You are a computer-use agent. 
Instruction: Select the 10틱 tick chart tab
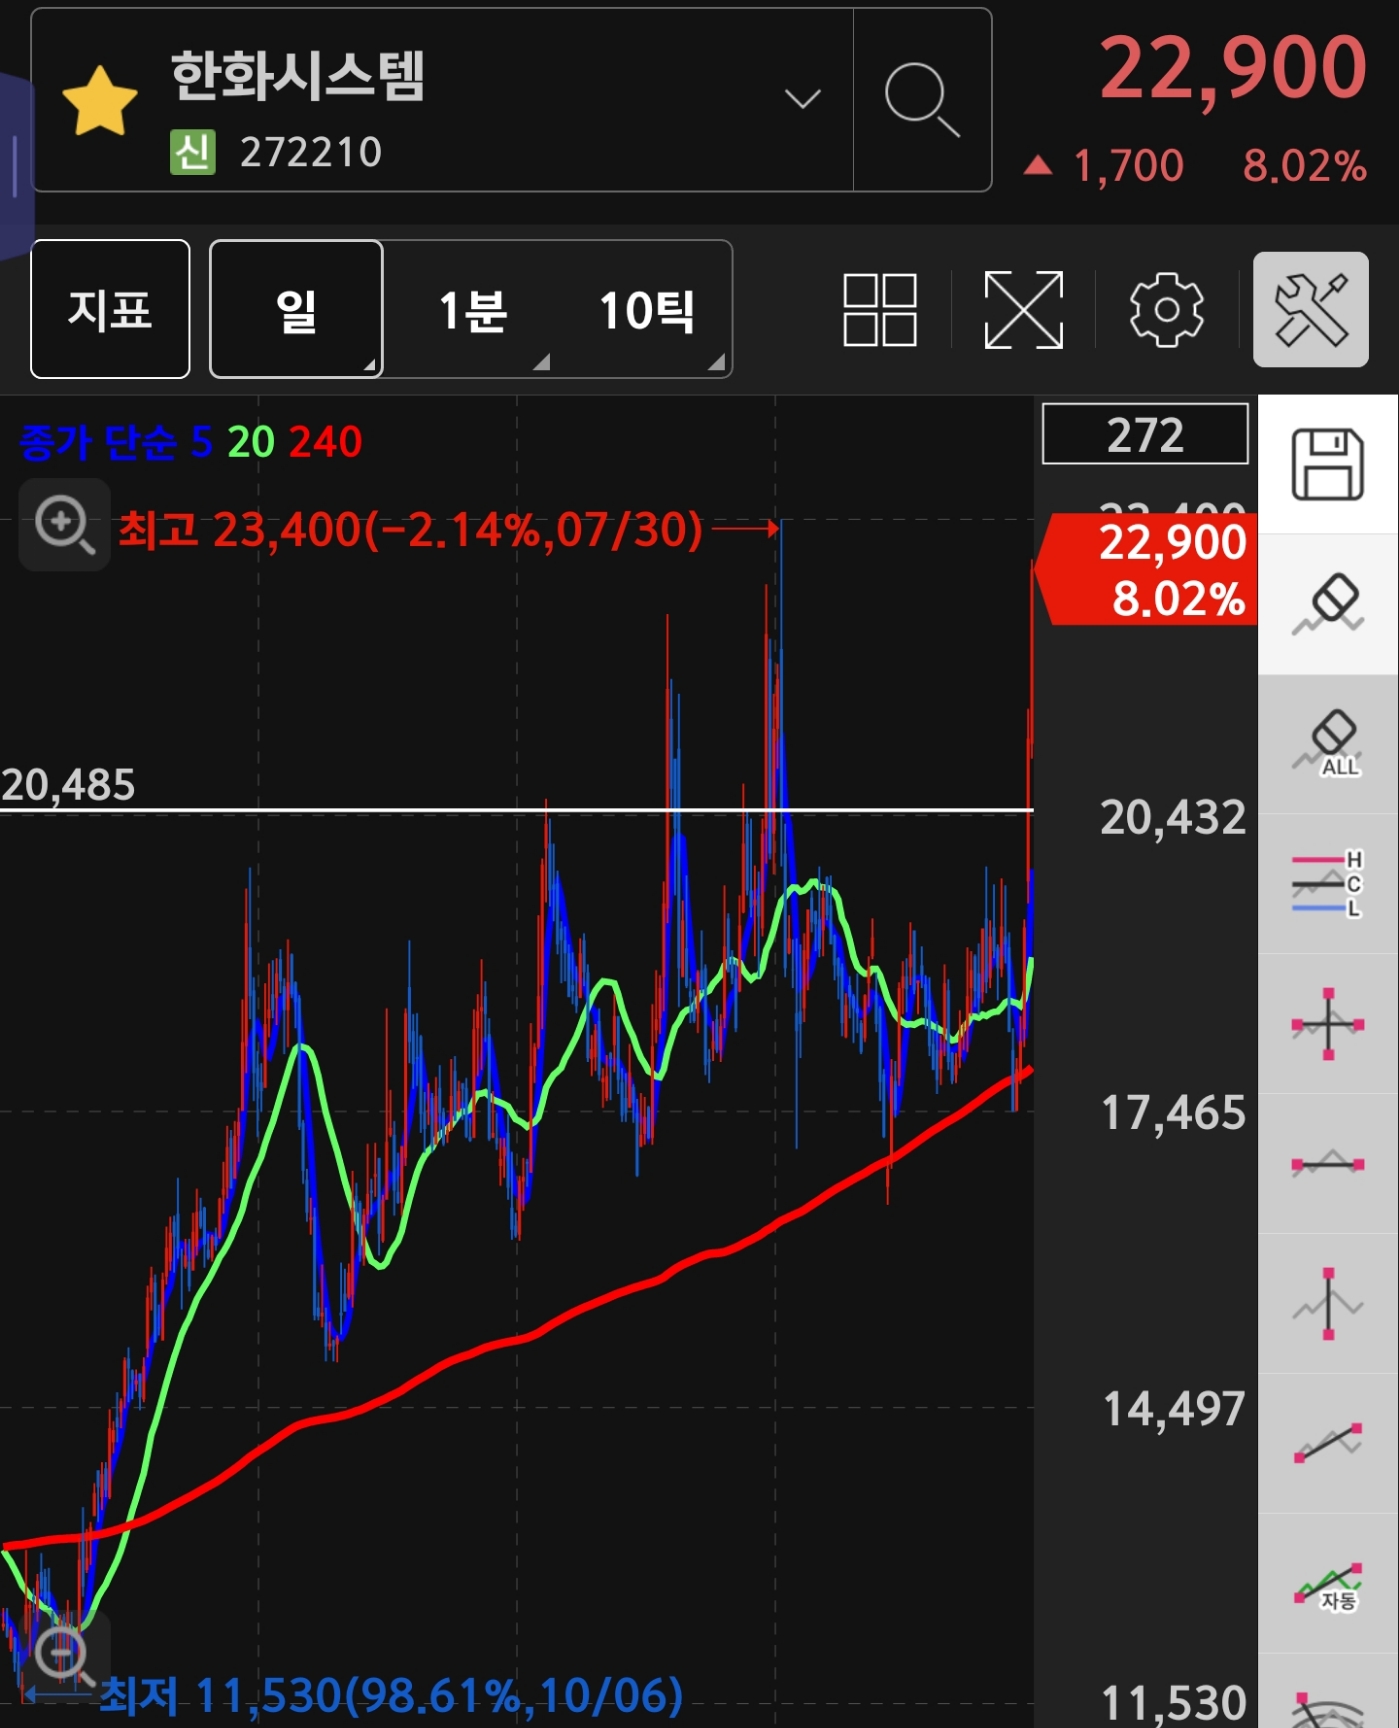647,310
